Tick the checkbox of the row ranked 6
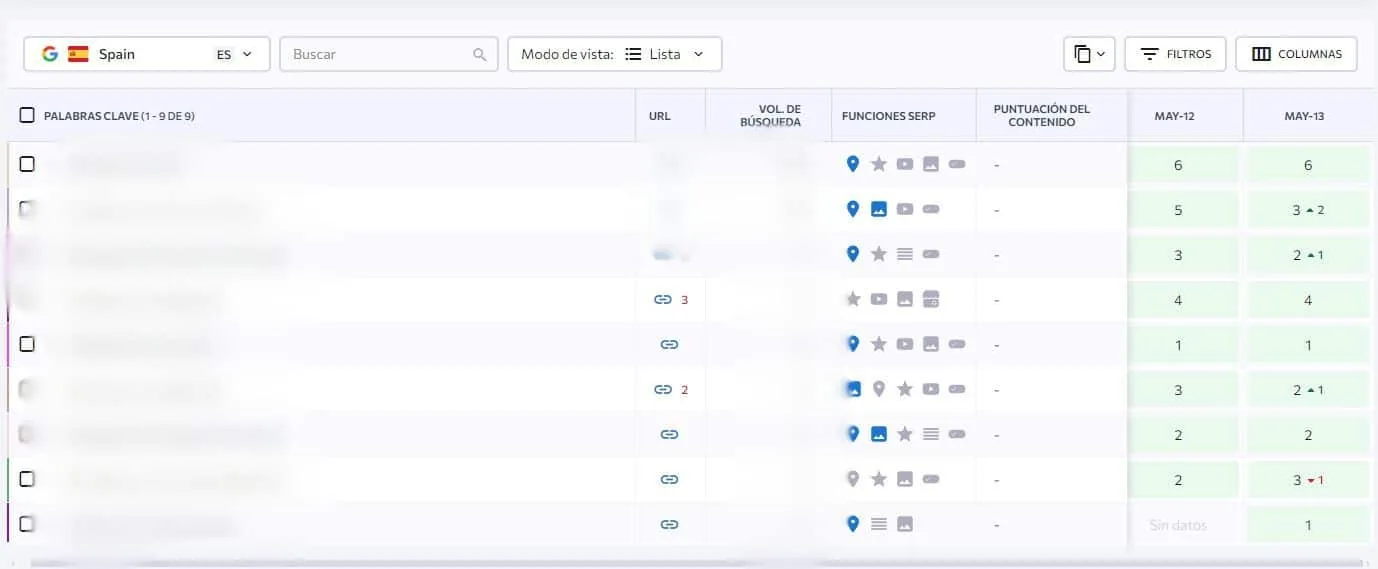 pos(27,164)
